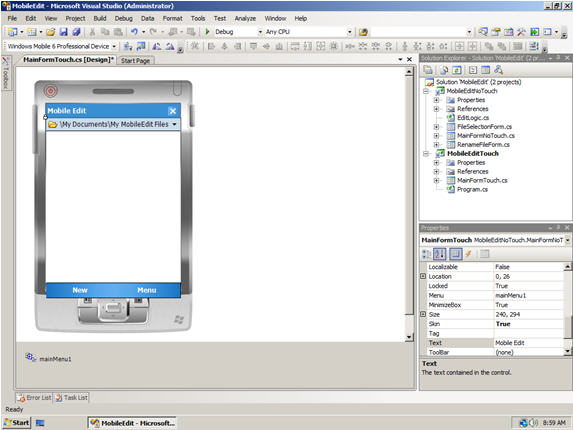Viewport: 573px width, 430px height.
Task: Click Solution Explorer Properties icon
Action: click(428, 70)
